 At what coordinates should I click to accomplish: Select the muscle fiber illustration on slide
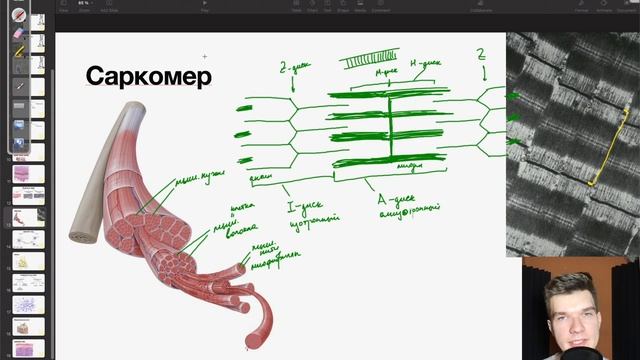[x=171, y=224]
